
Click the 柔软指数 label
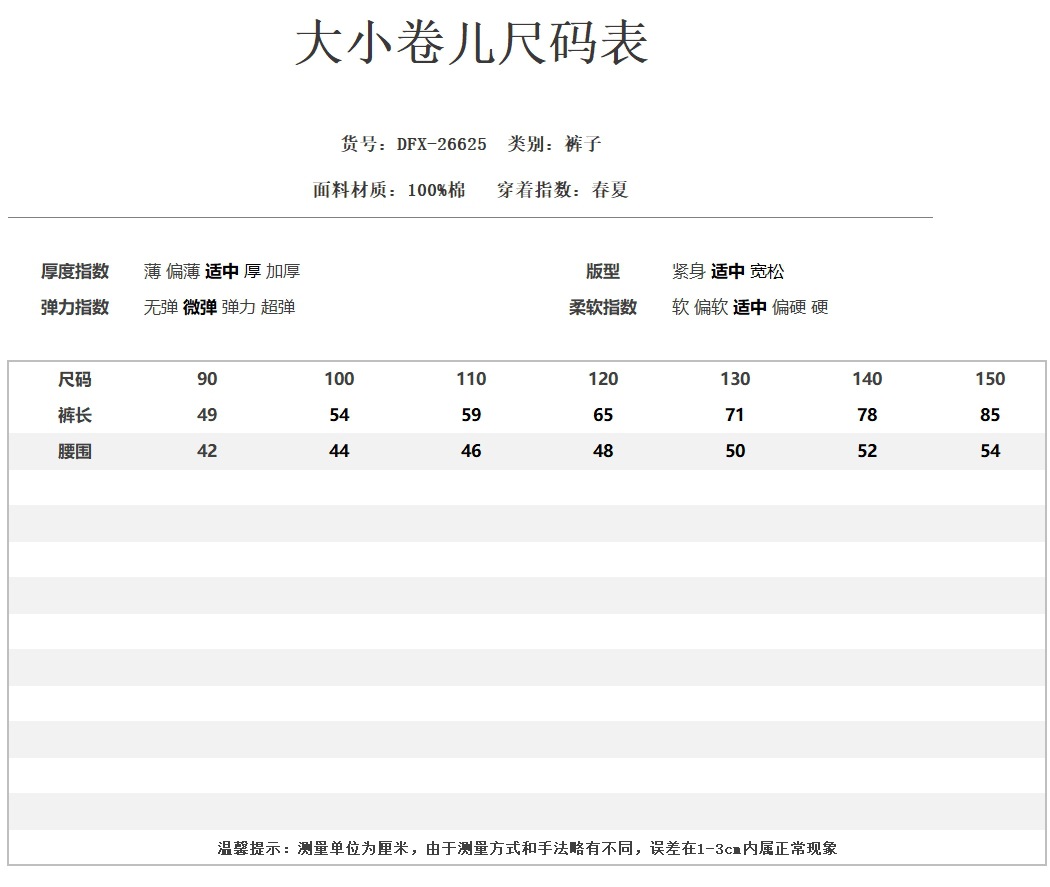pos(603,307)
